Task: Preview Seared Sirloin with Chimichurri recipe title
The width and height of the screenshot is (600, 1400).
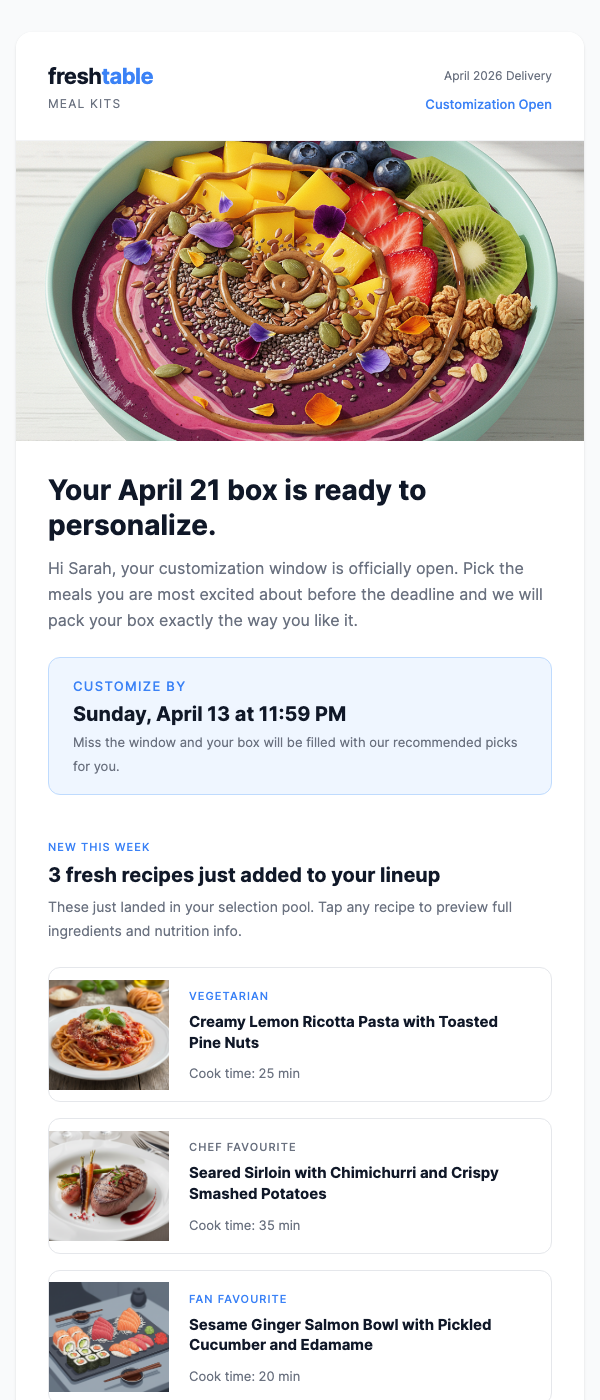Action: pos(343,1183)
